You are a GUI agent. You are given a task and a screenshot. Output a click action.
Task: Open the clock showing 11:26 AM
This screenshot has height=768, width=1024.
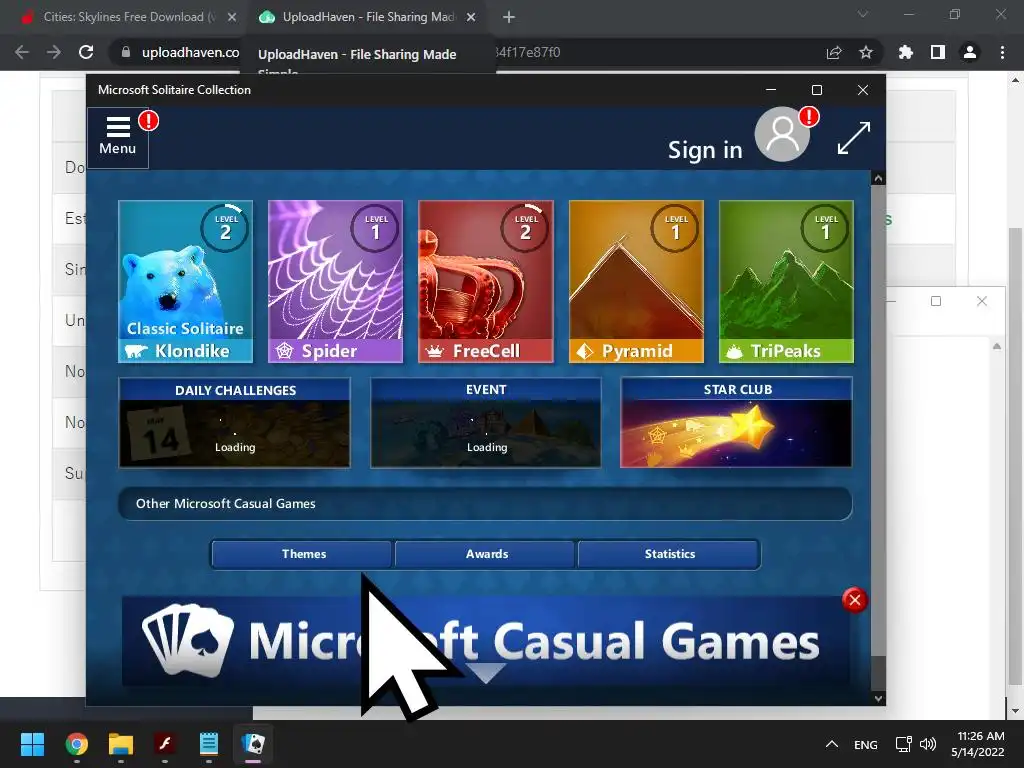[x=978, y=744]
